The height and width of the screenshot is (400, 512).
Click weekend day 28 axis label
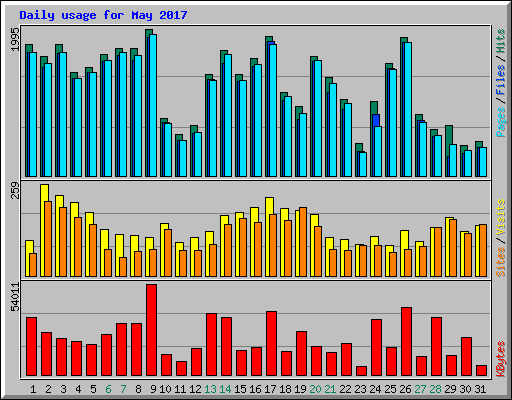click(x=435, y=389)
